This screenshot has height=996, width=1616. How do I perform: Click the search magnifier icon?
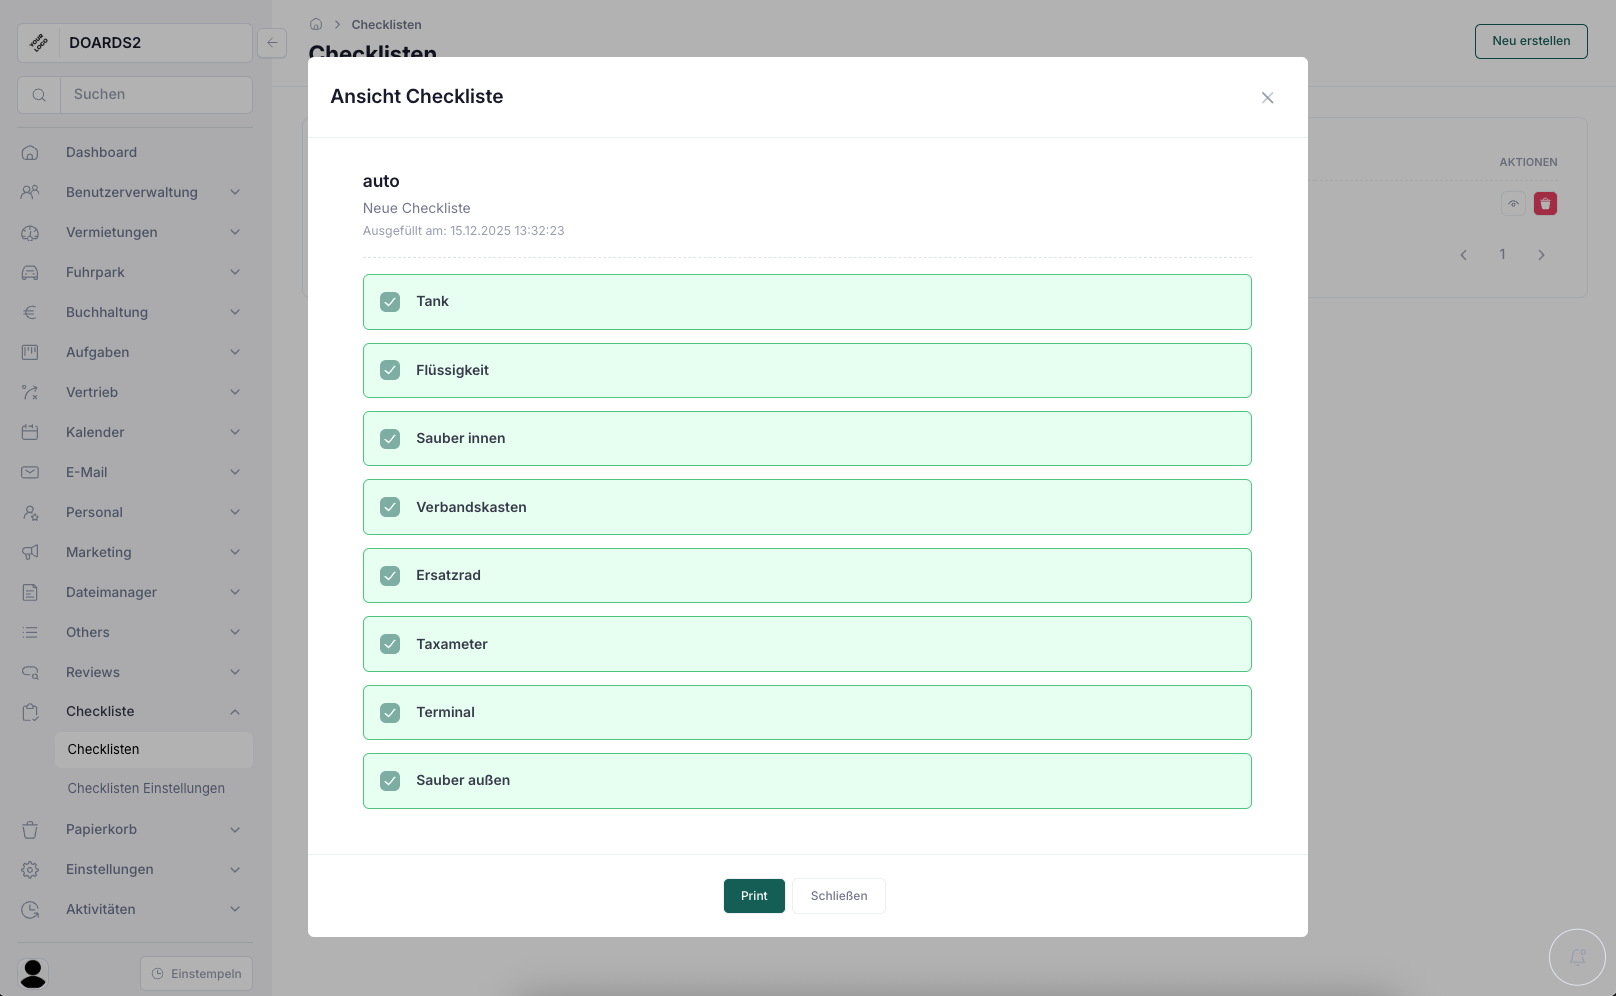coord(39,94)
